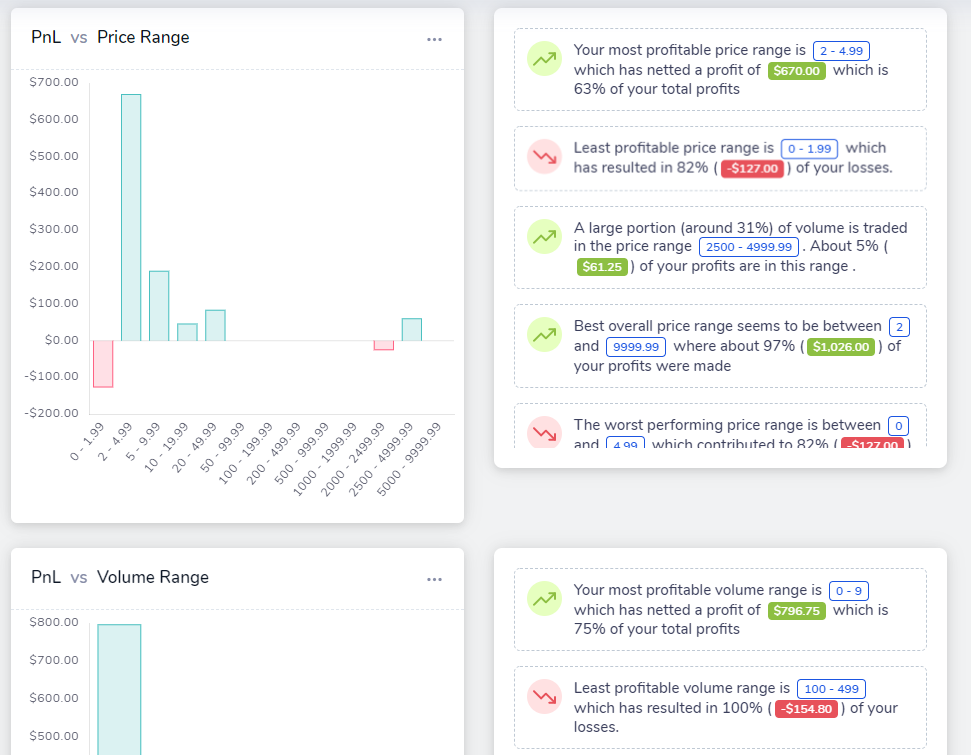Click the $670.00 profit badge
This screenshot has height=755, width=971.
tap(796, 71)
